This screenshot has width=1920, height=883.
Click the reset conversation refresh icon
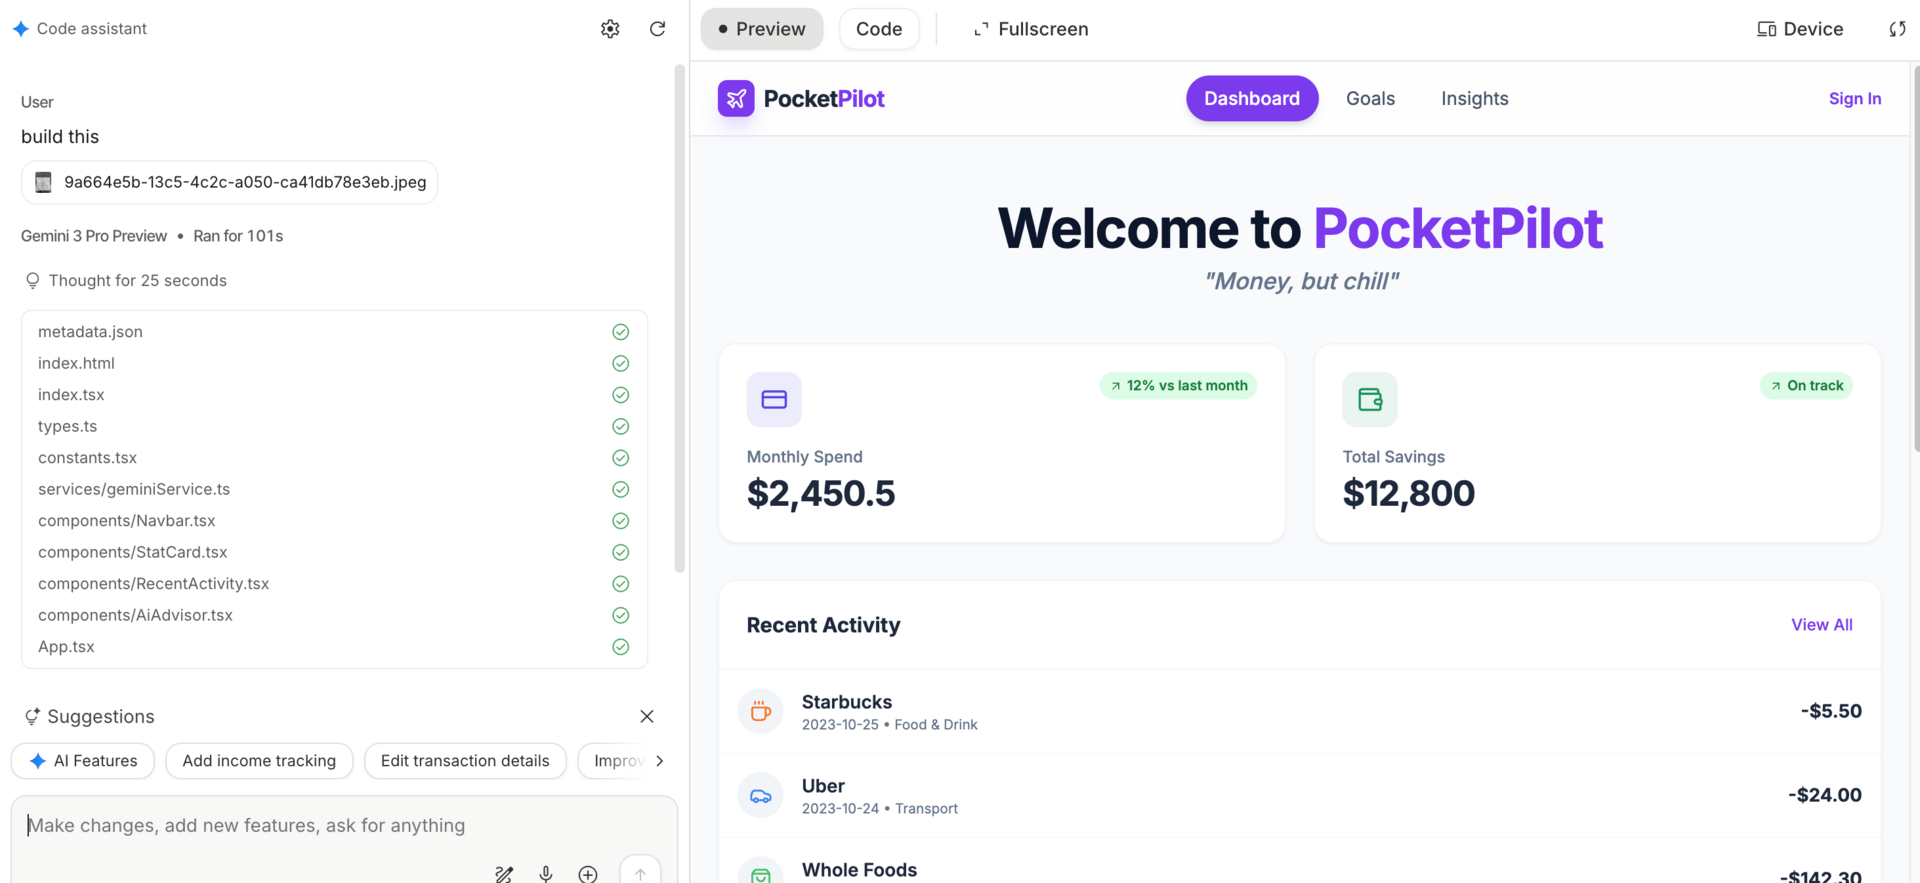pyautogui.click(x=657, y=29)
